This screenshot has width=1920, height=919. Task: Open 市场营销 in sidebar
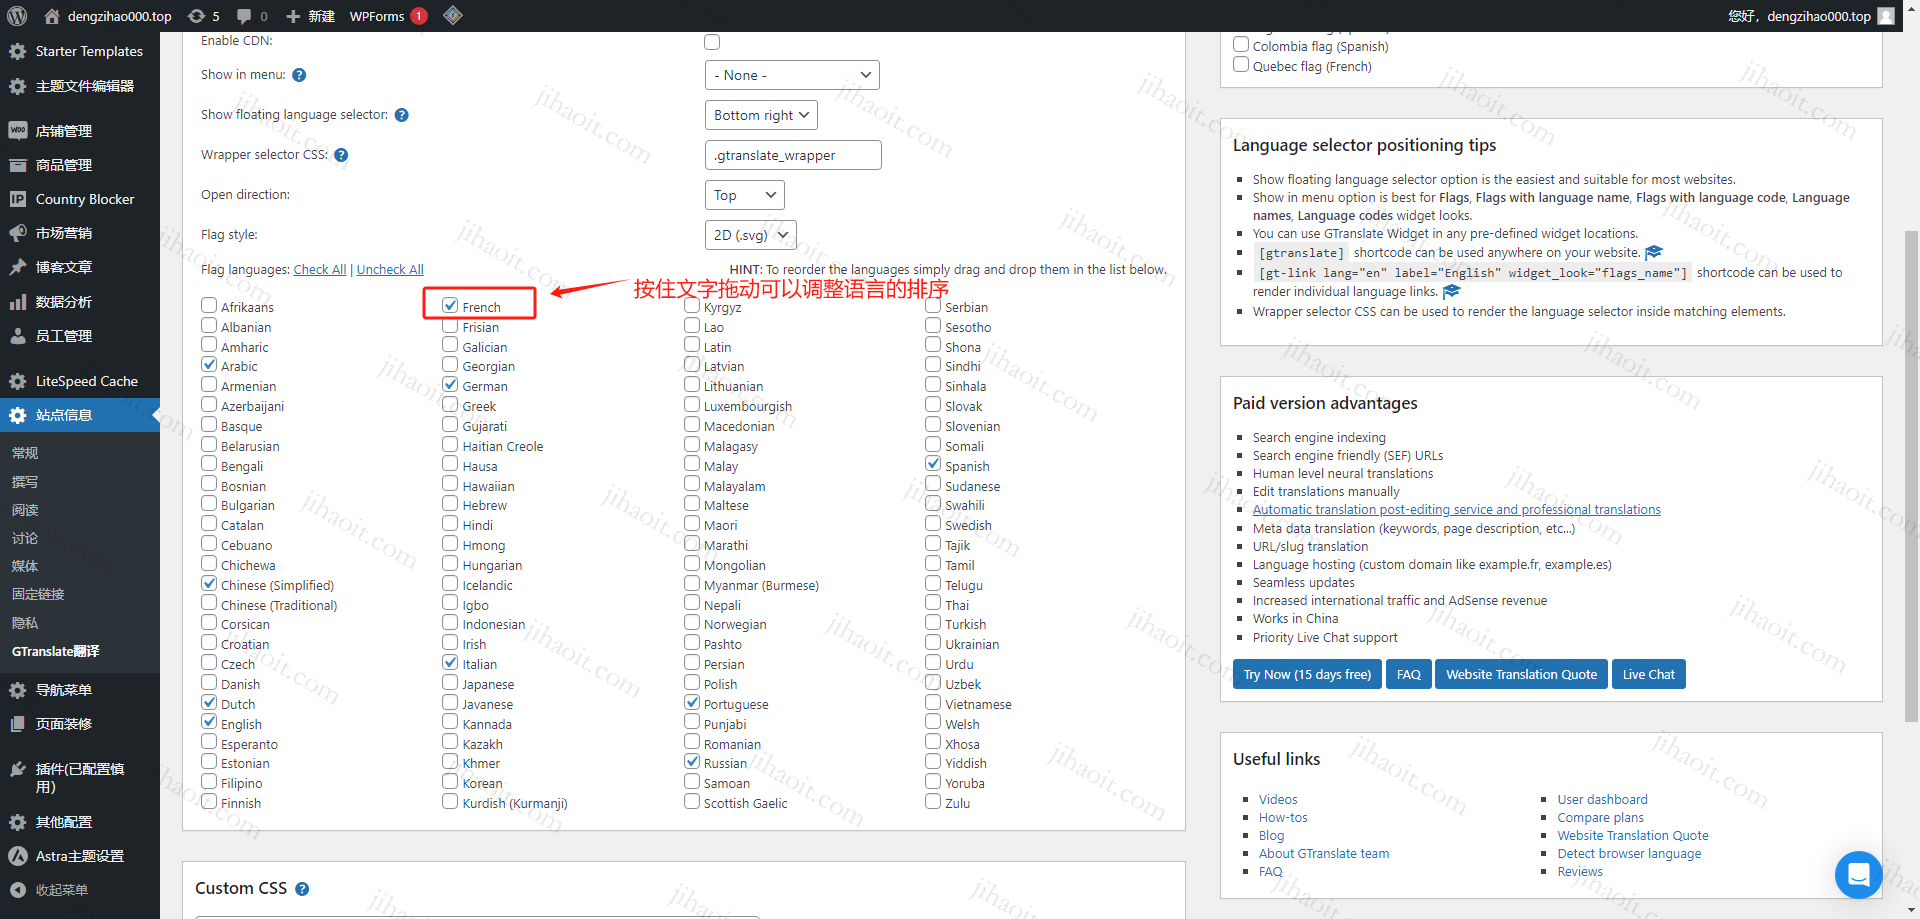(80, 233)
